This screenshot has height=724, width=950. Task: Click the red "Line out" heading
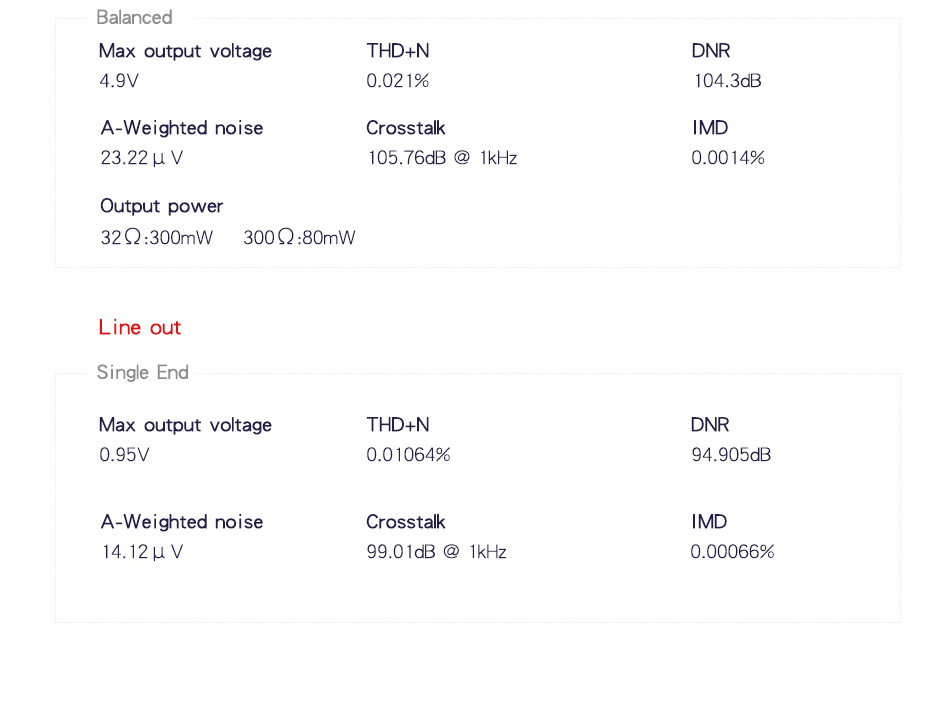coord(140,328)
